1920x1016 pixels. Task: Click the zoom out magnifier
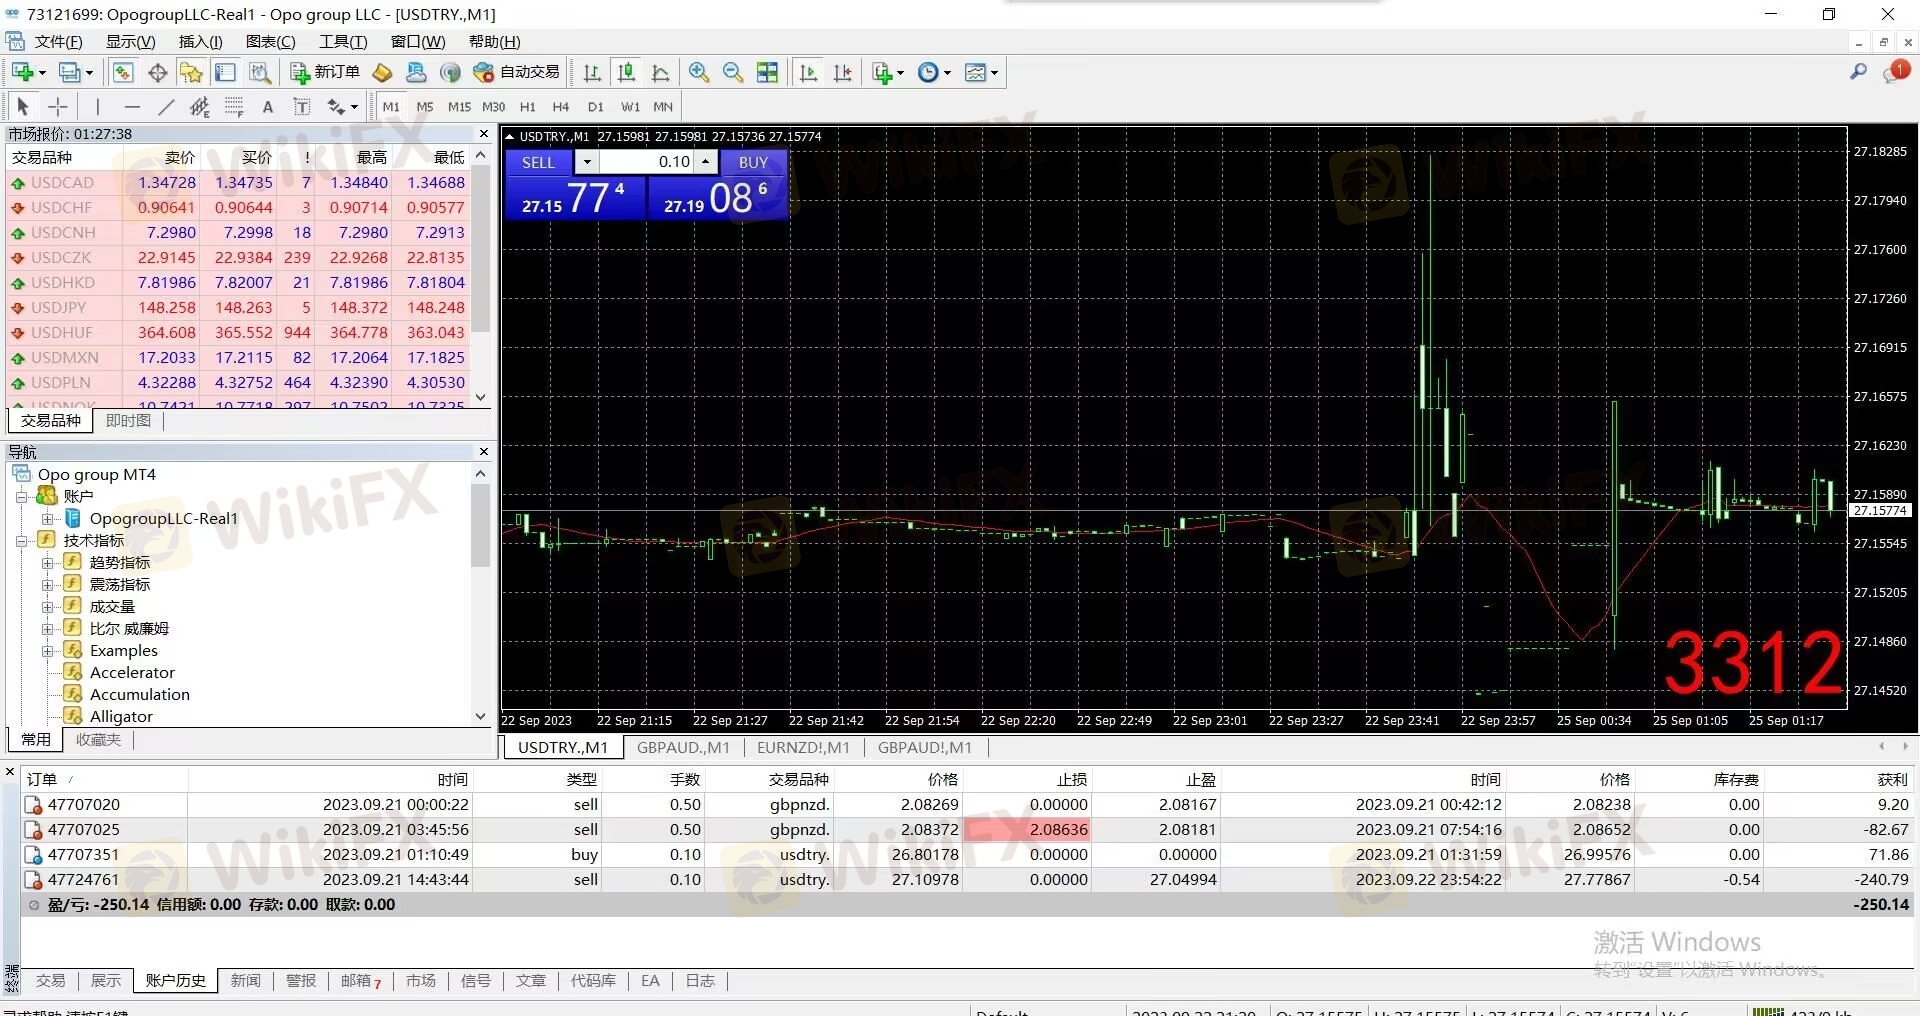[x=733, y=72]
